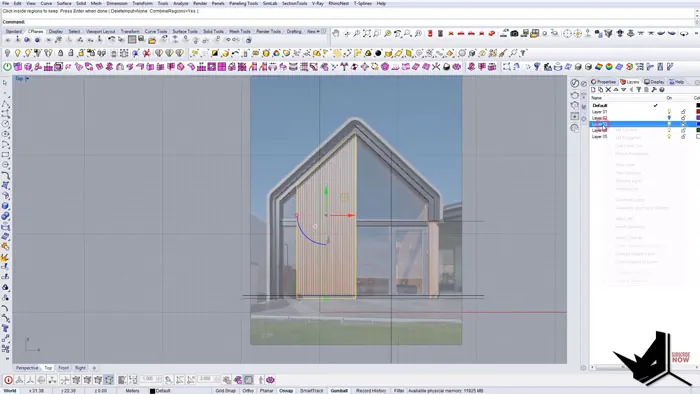700x394 pixels.
Task: Click the crosshair target icon in top-right toolbar
Action: click(567, 33)
